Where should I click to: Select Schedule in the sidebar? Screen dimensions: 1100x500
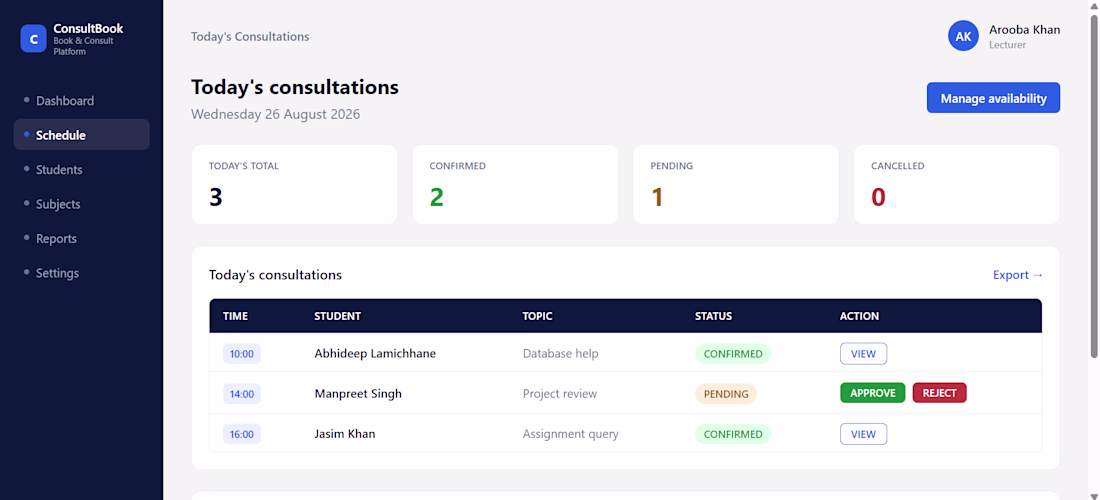click(x=81, y=135)
